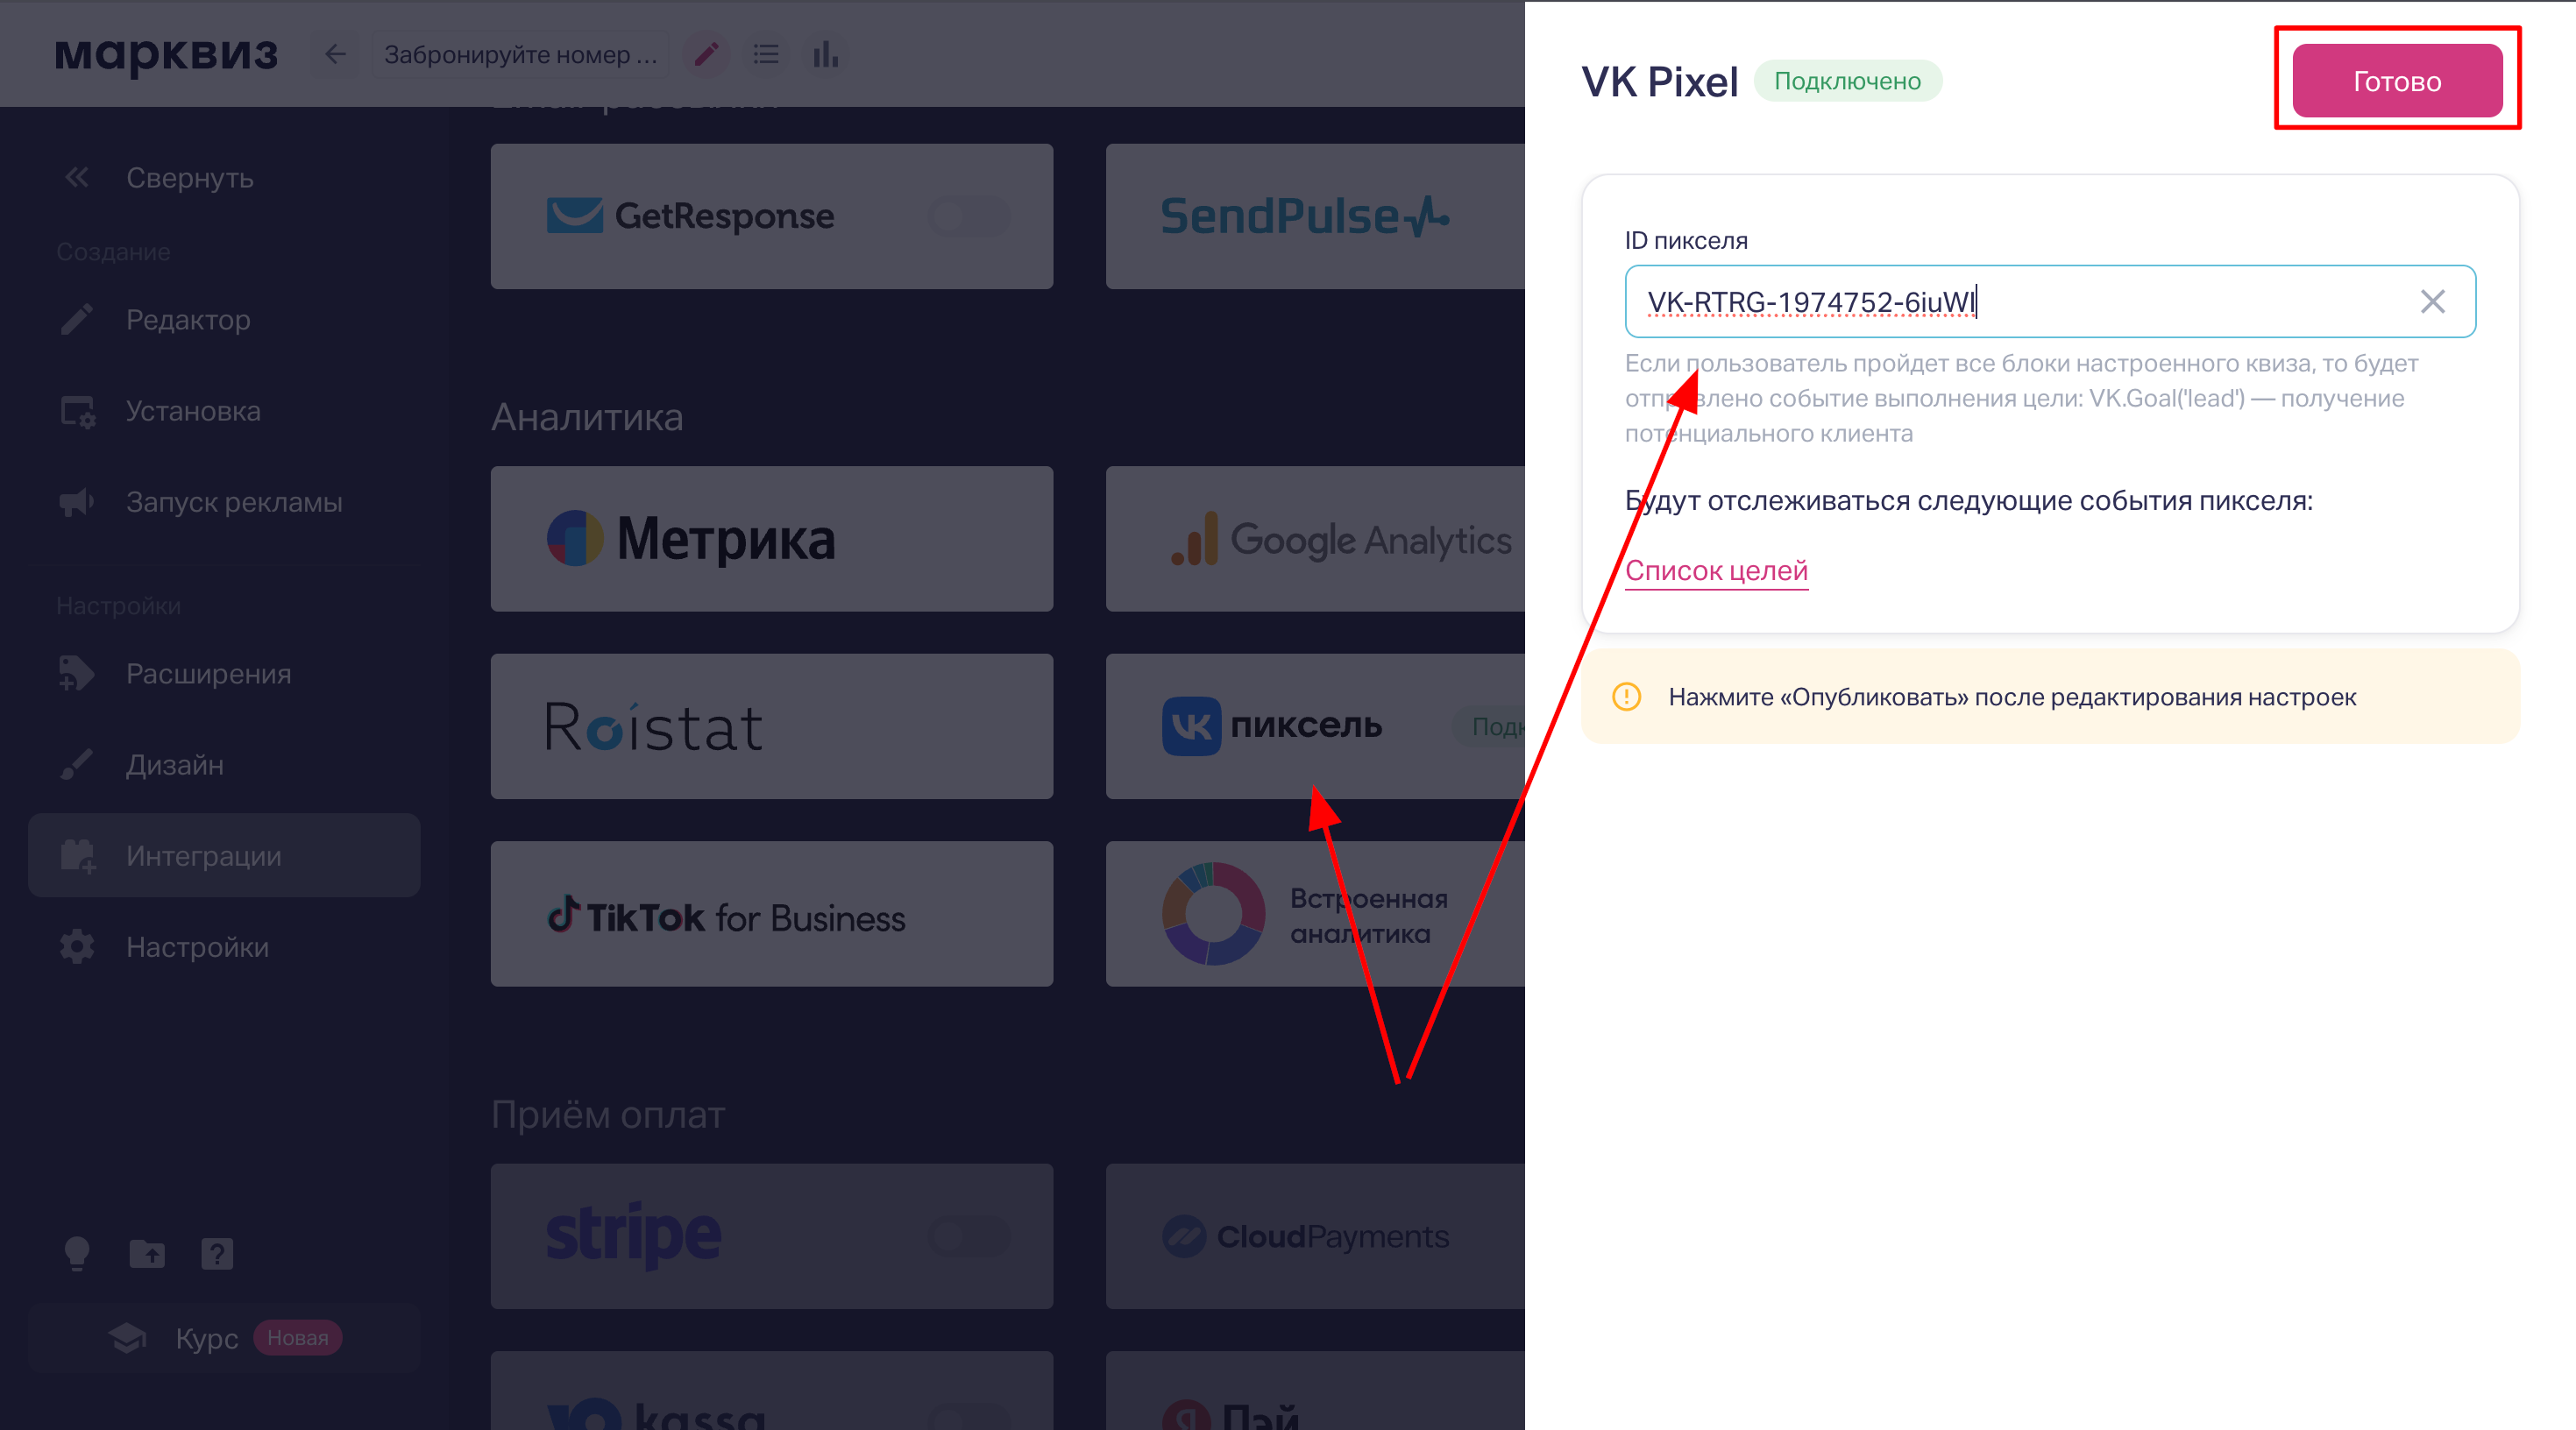2576x1430 pixels.
Task: Click the question mark help icon
Action: pos(217,1253)
